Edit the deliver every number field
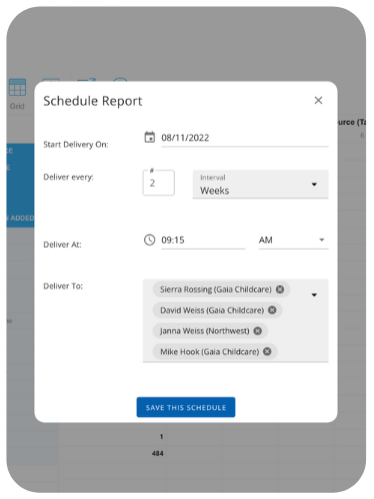This screenshot has width=374, height=499. [x=158, y=183]
